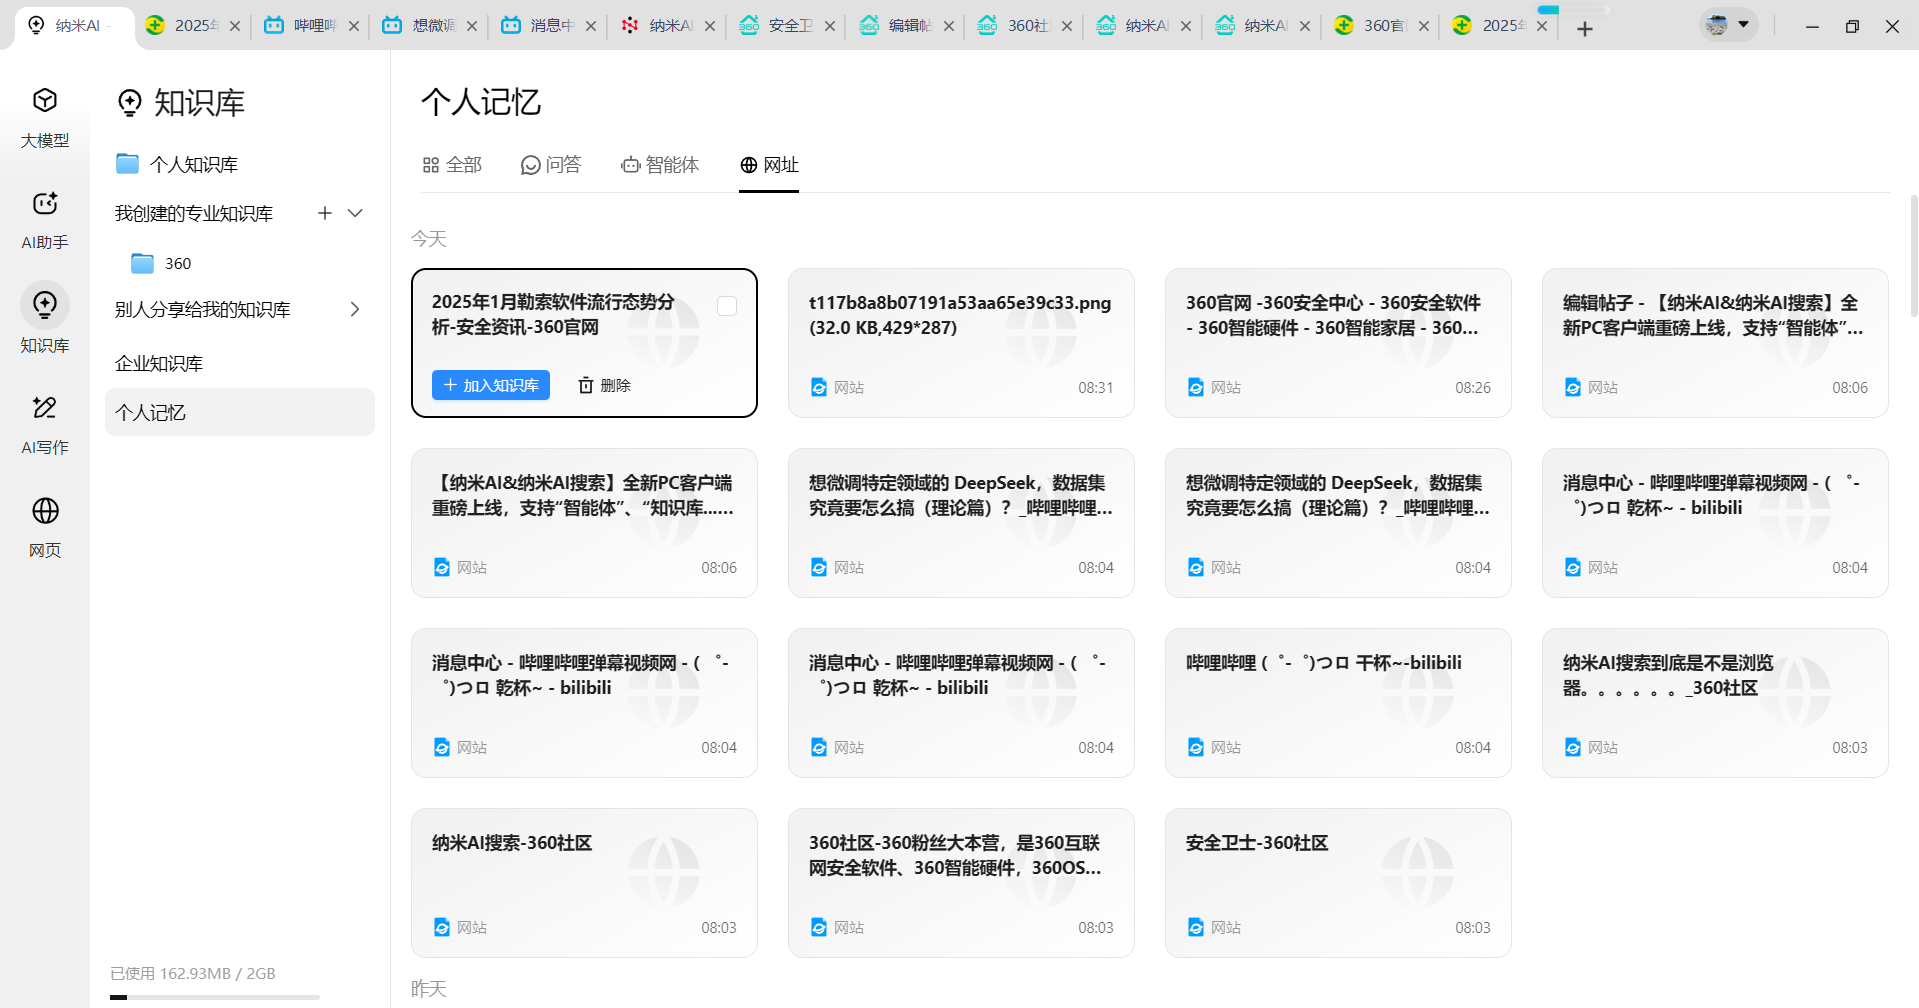Screen dimensions: 1919x1008
Task: Close the 360官 browser tab
Action: pyautogui.click(x=1424, y=26)
